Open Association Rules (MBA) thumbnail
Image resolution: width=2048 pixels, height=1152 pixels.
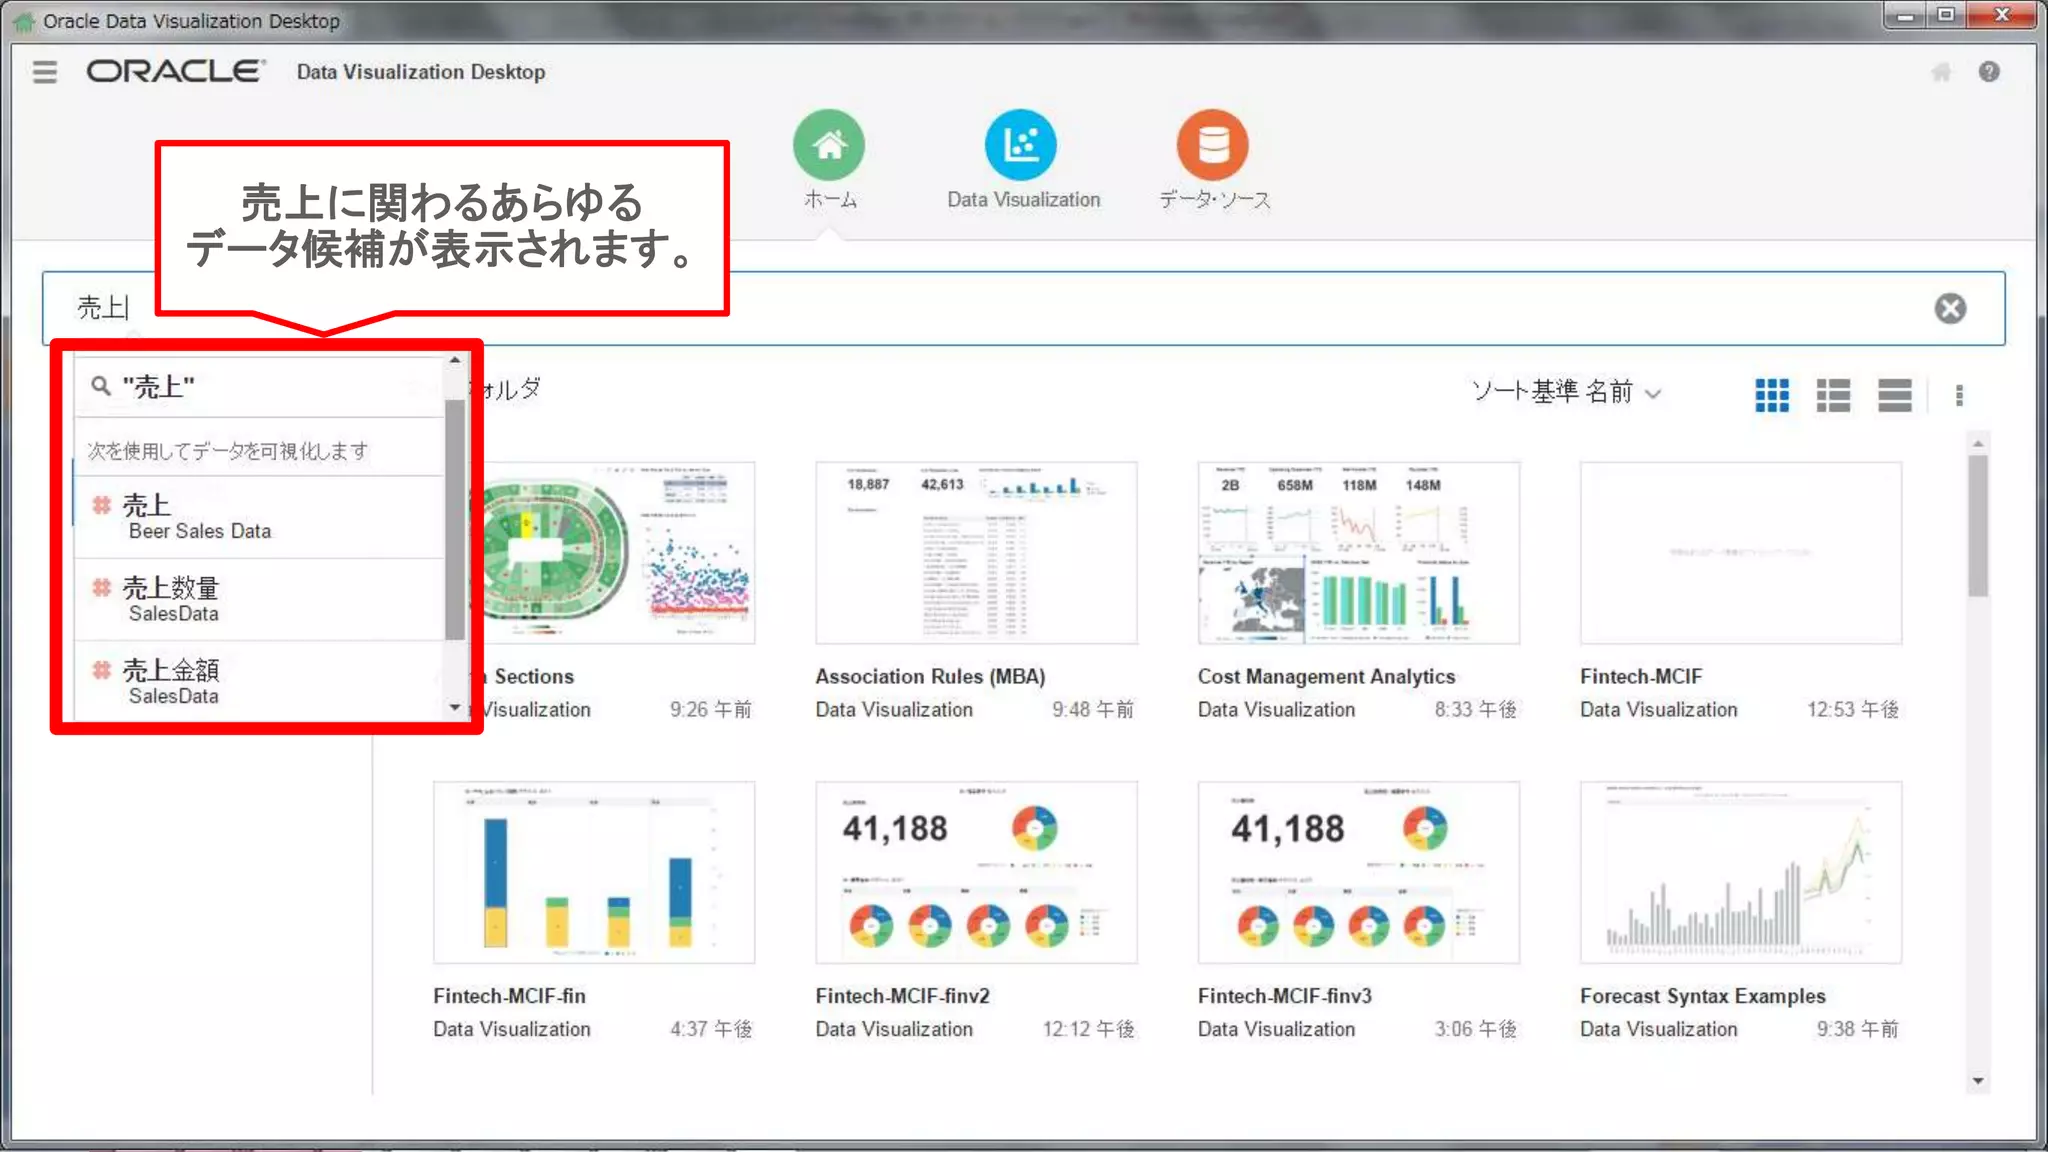976,553
